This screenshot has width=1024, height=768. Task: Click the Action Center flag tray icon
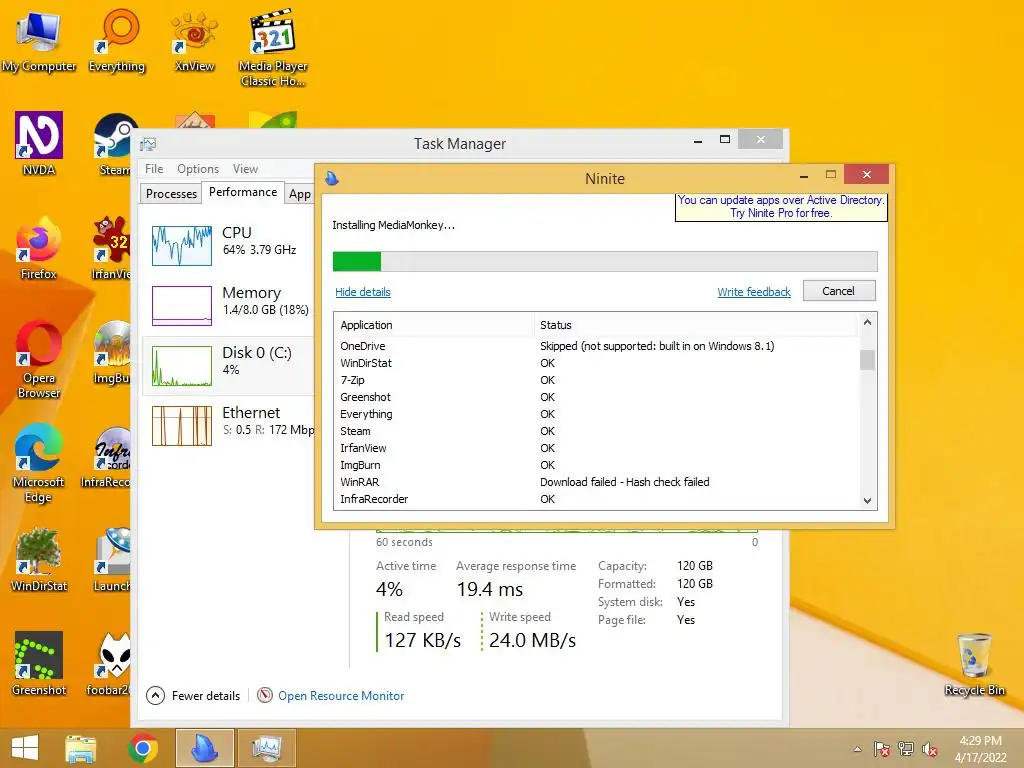(x=882, y=749)
